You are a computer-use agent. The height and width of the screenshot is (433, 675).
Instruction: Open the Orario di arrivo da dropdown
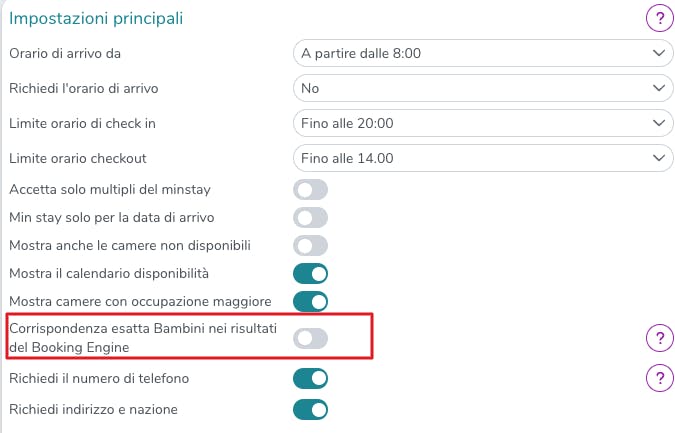pos(483,53)
